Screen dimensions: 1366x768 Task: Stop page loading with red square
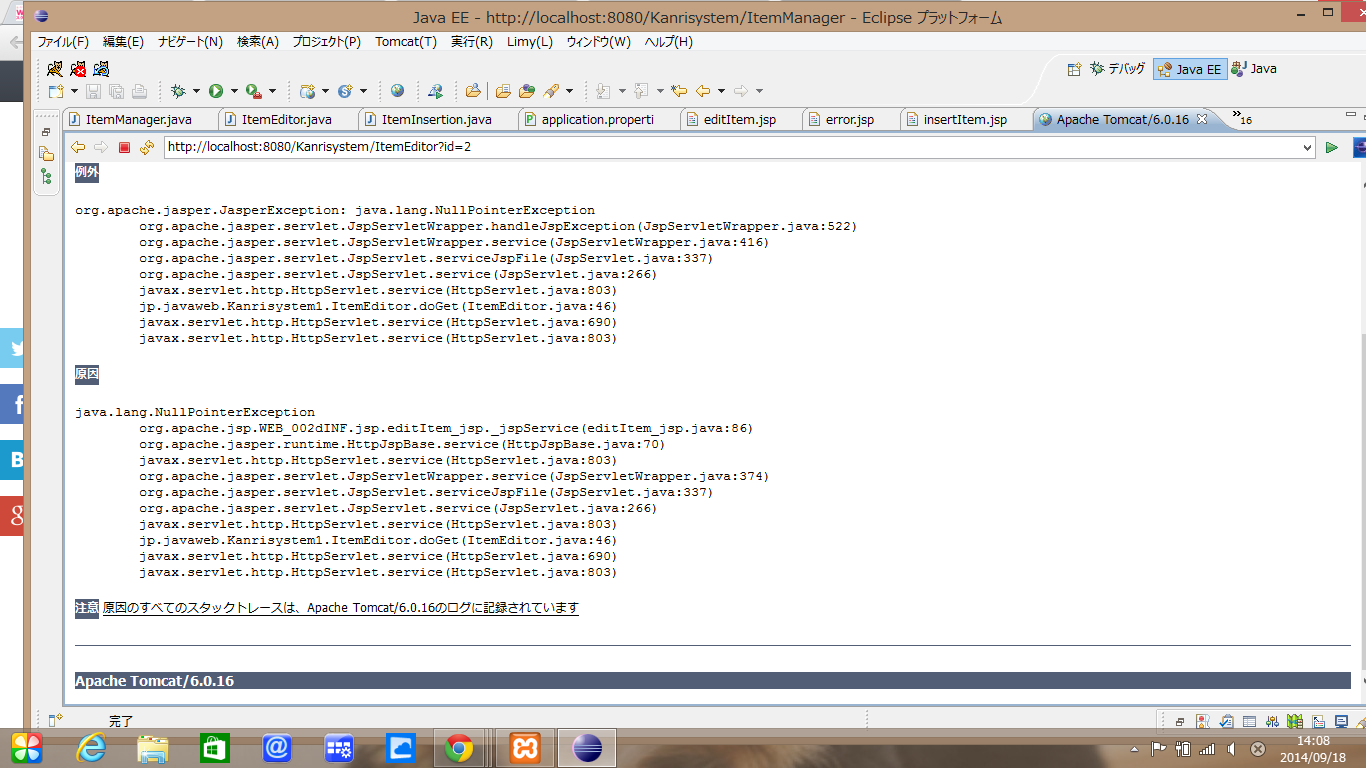point(124,148)
